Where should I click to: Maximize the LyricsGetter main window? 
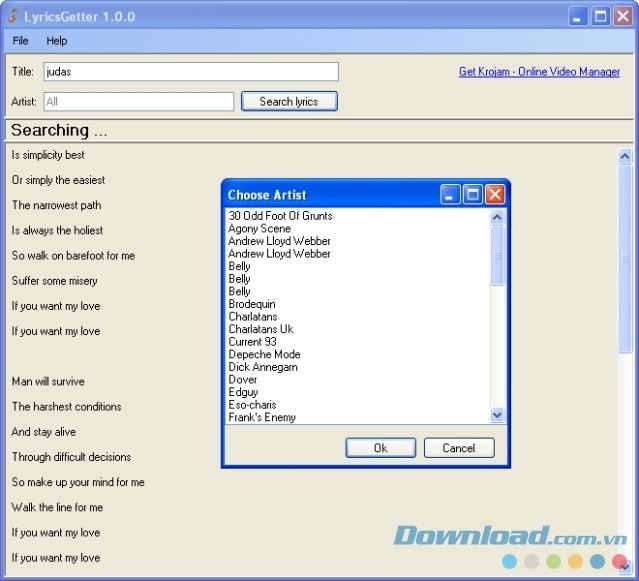click(x=600, y=16)
